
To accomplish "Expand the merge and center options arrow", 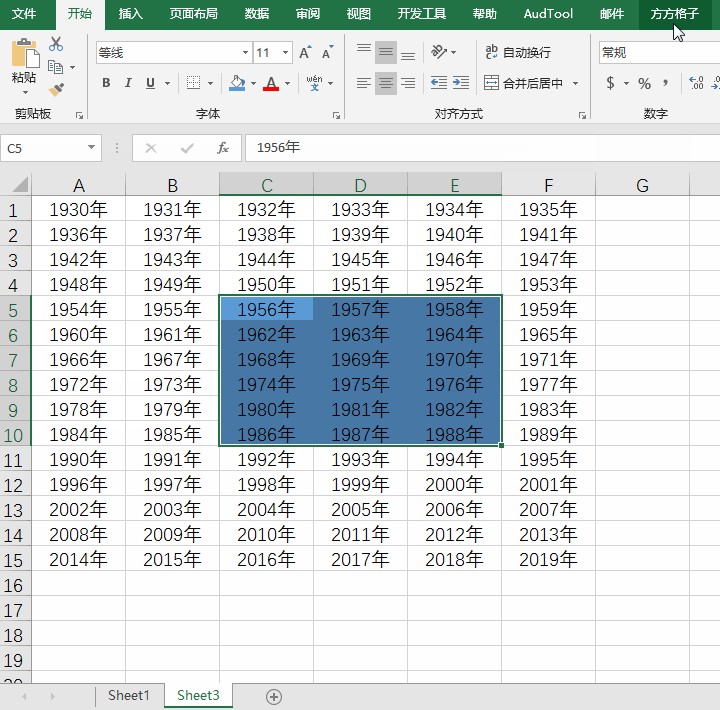I will pyautogui.click(x=575, y=84).
